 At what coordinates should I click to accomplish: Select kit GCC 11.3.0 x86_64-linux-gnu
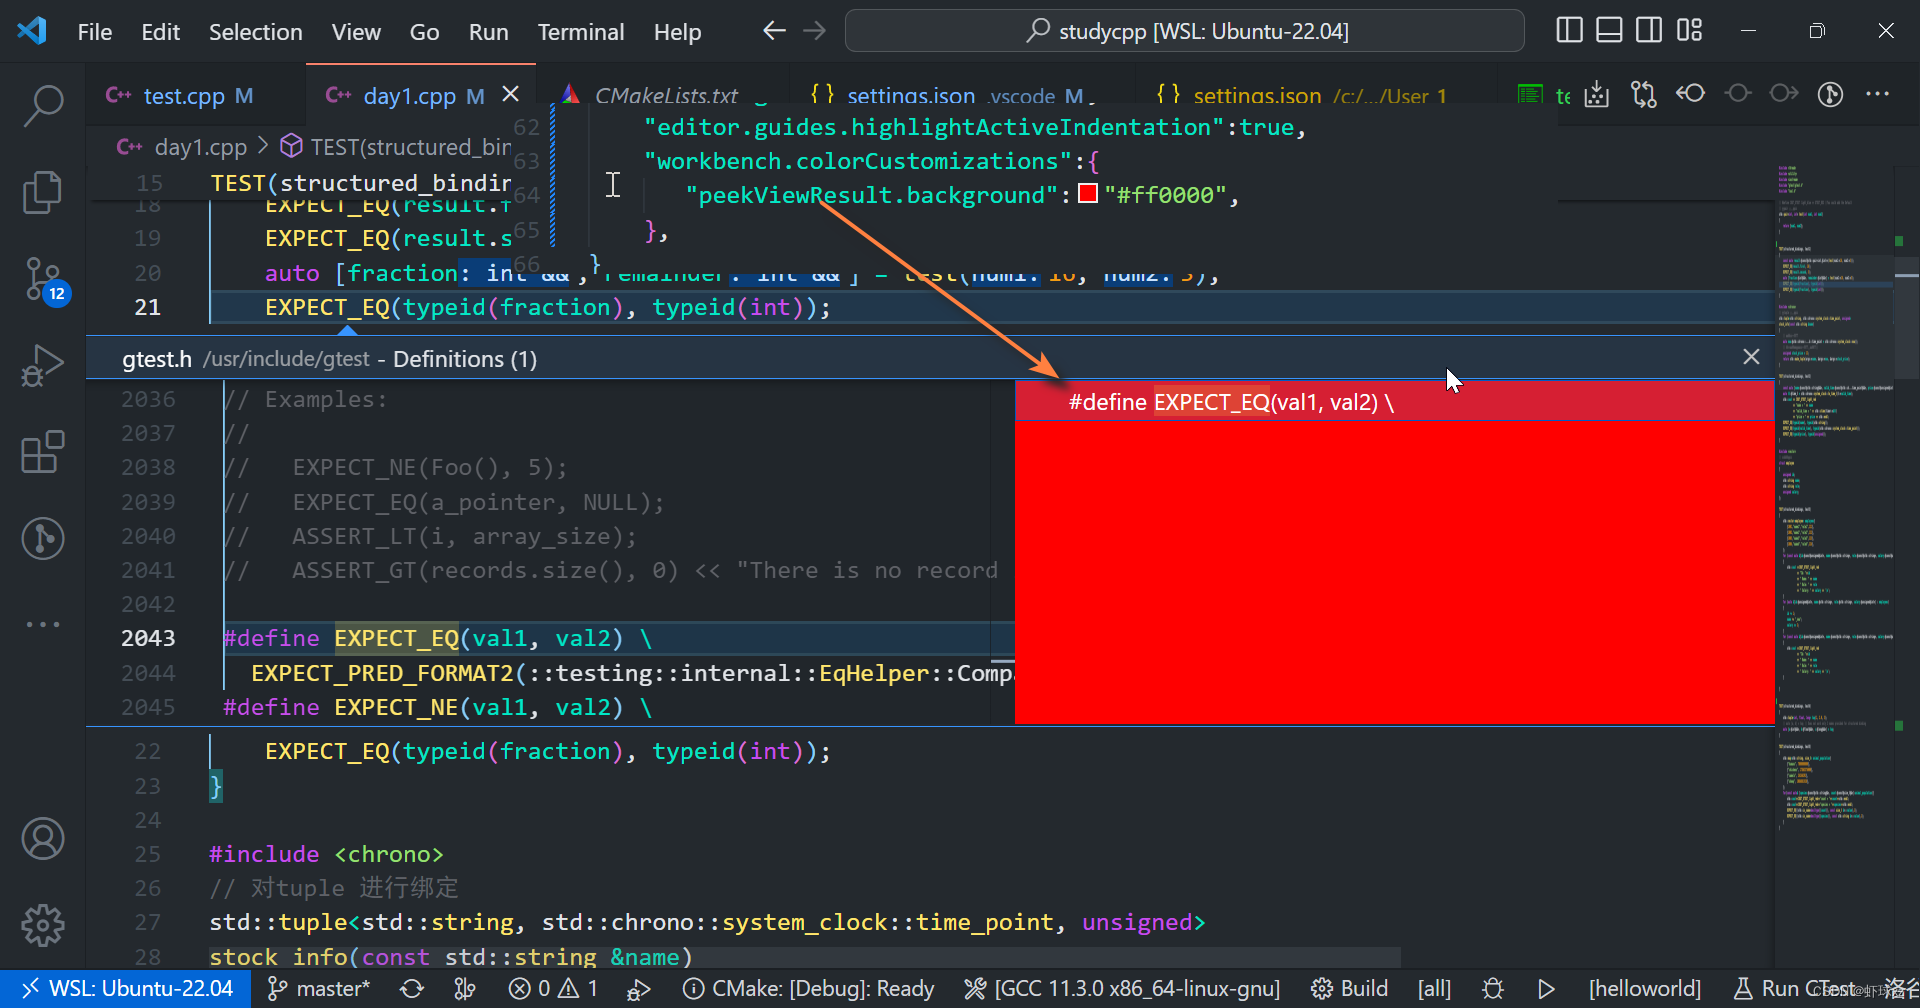1121,989
